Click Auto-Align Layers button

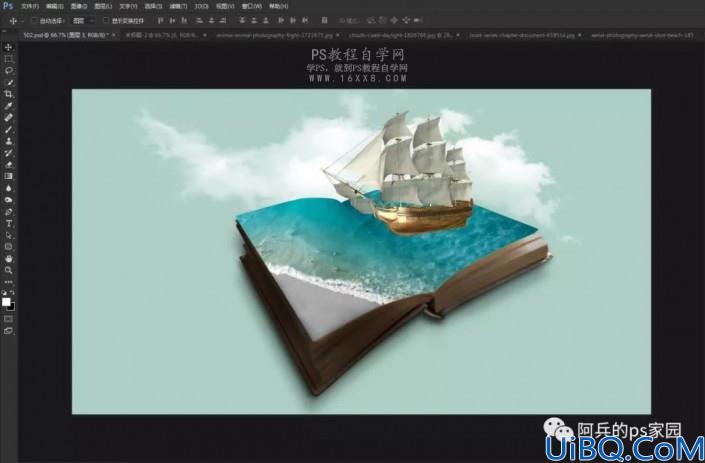click(x=324, y=21)
